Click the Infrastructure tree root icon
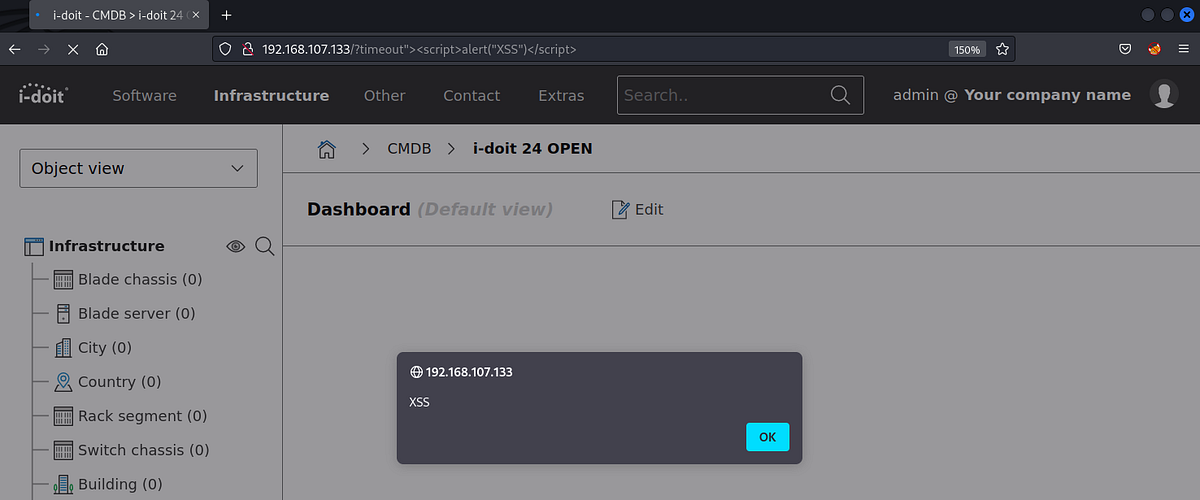This screenshot has height=500, width=1200. point(34,246)
